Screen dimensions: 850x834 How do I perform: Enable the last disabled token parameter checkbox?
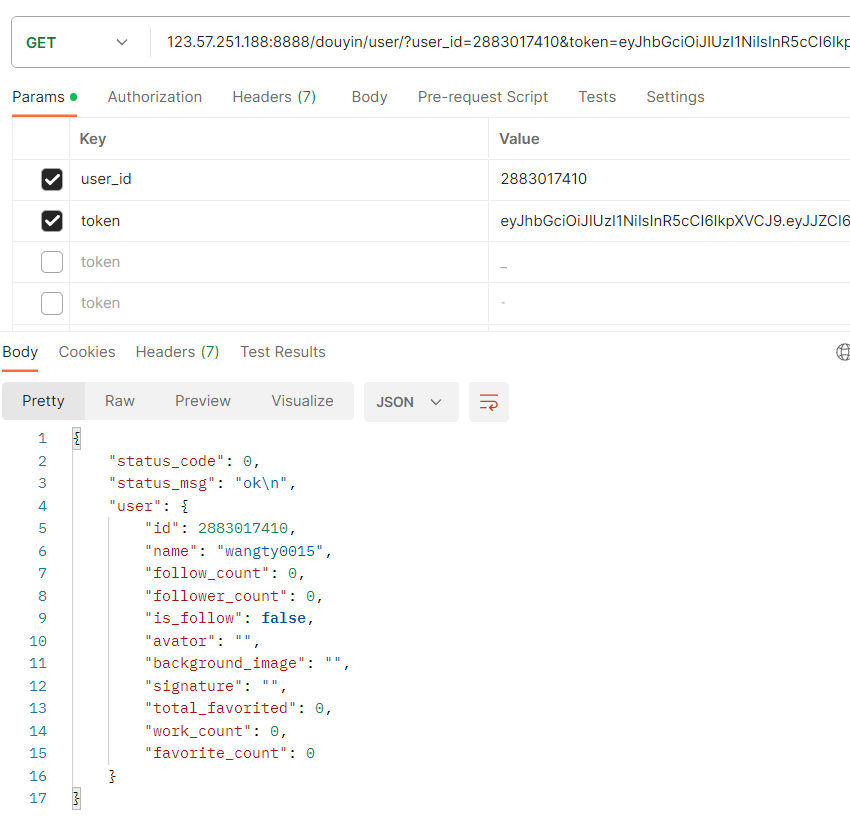[52, 303]
